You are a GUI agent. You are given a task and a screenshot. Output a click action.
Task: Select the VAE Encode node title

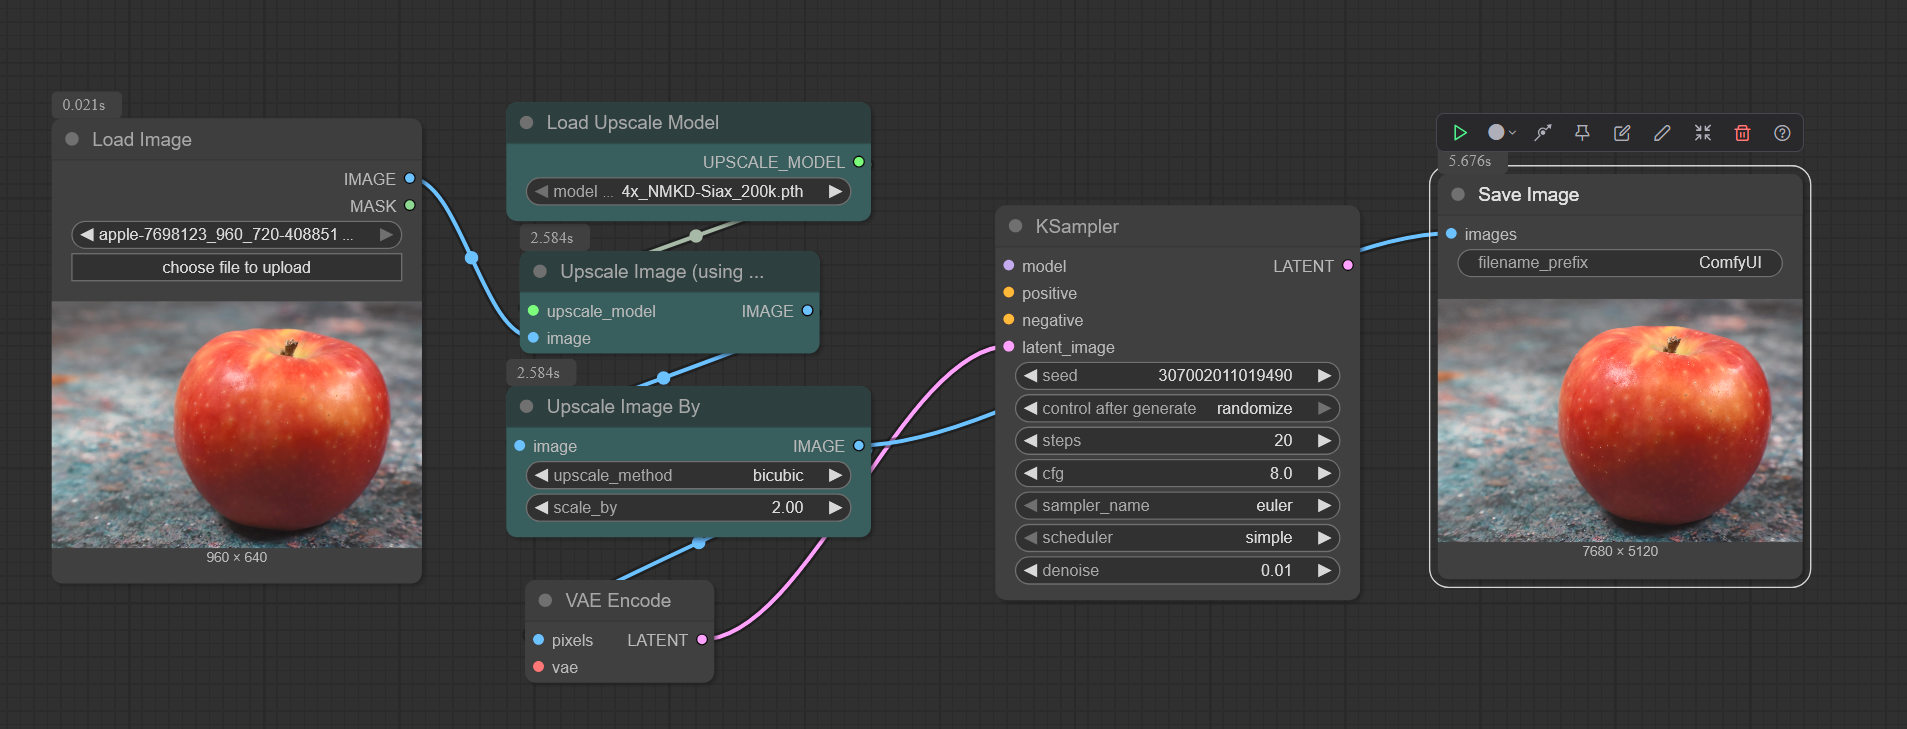618,600
